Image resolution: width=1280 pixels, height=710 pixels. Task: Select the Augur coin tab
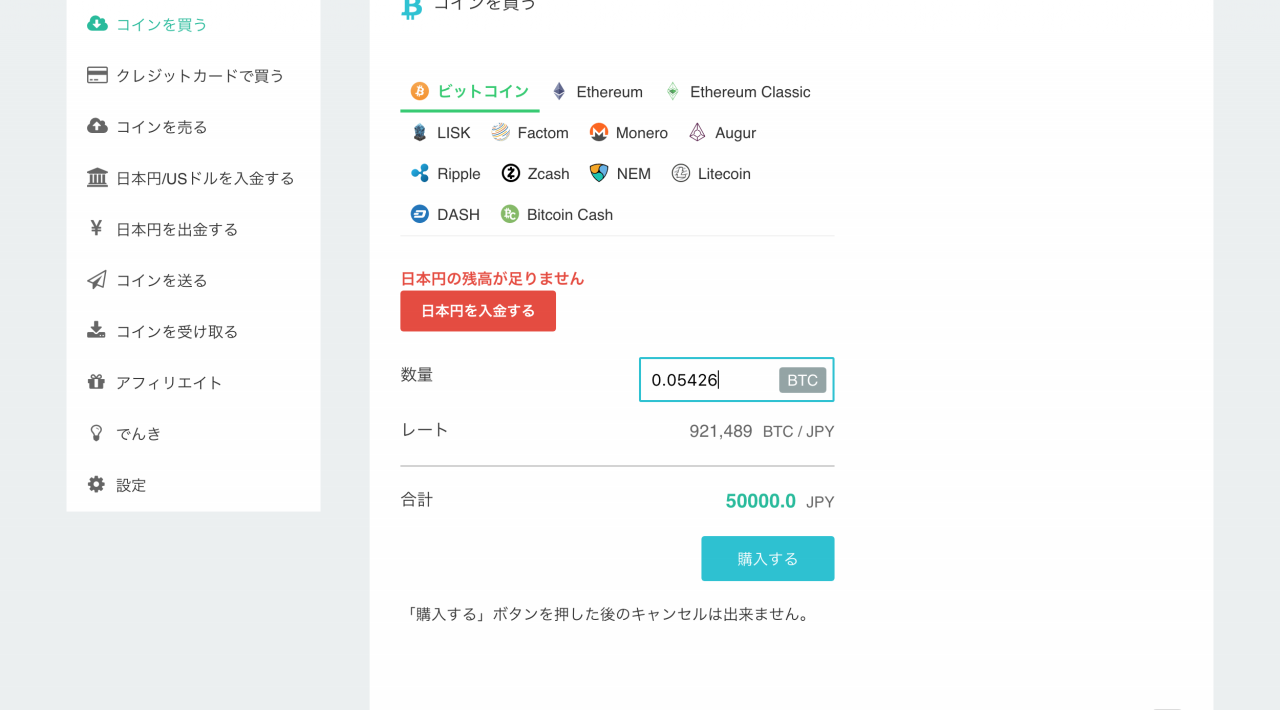pyautogui.click(x=722, y=133)
